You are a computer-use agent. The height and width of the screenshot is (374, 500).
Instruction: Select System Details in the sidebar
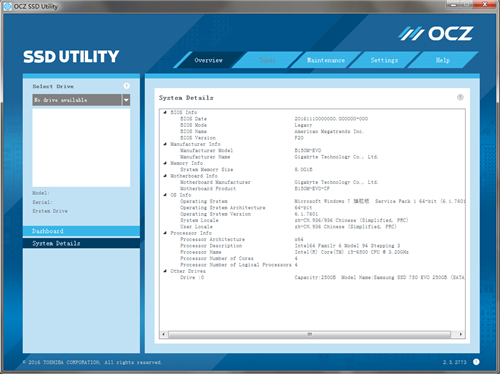[81, 243]
